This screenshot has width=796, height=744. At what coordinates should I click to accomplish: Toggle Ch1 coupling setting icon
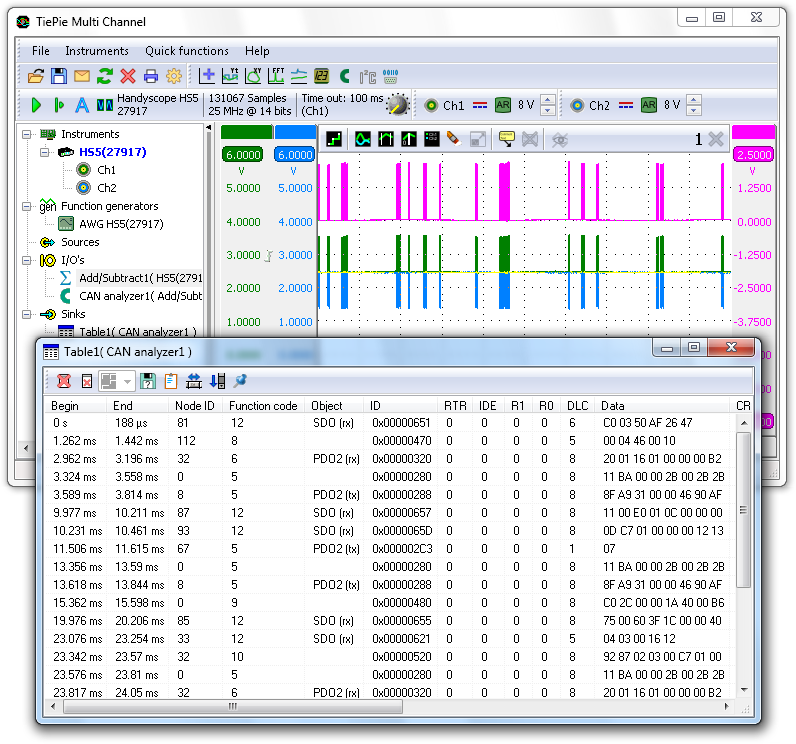(479, 105)
